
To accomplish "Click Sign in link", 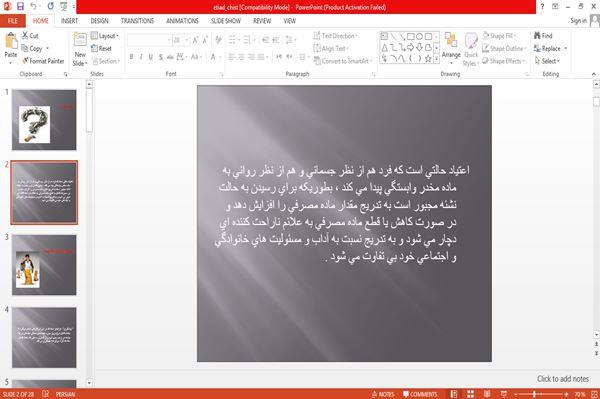I will coord(578,21).
